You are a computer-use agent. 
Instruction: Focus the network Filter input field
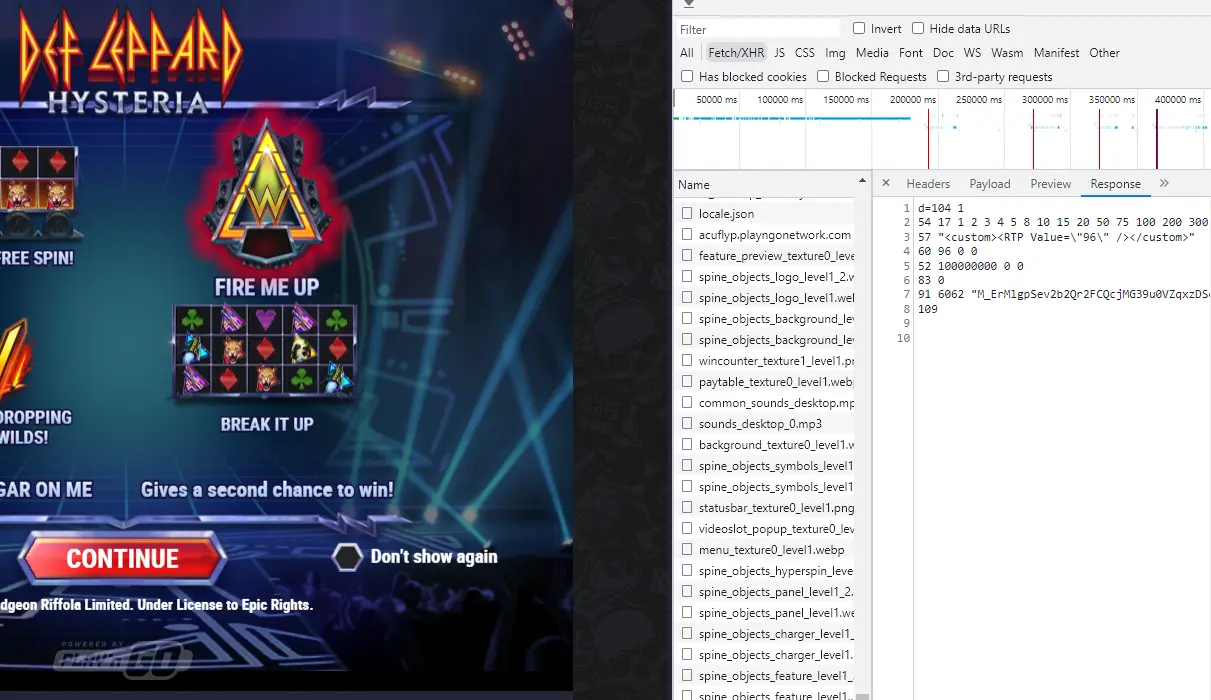coord(759,29)
